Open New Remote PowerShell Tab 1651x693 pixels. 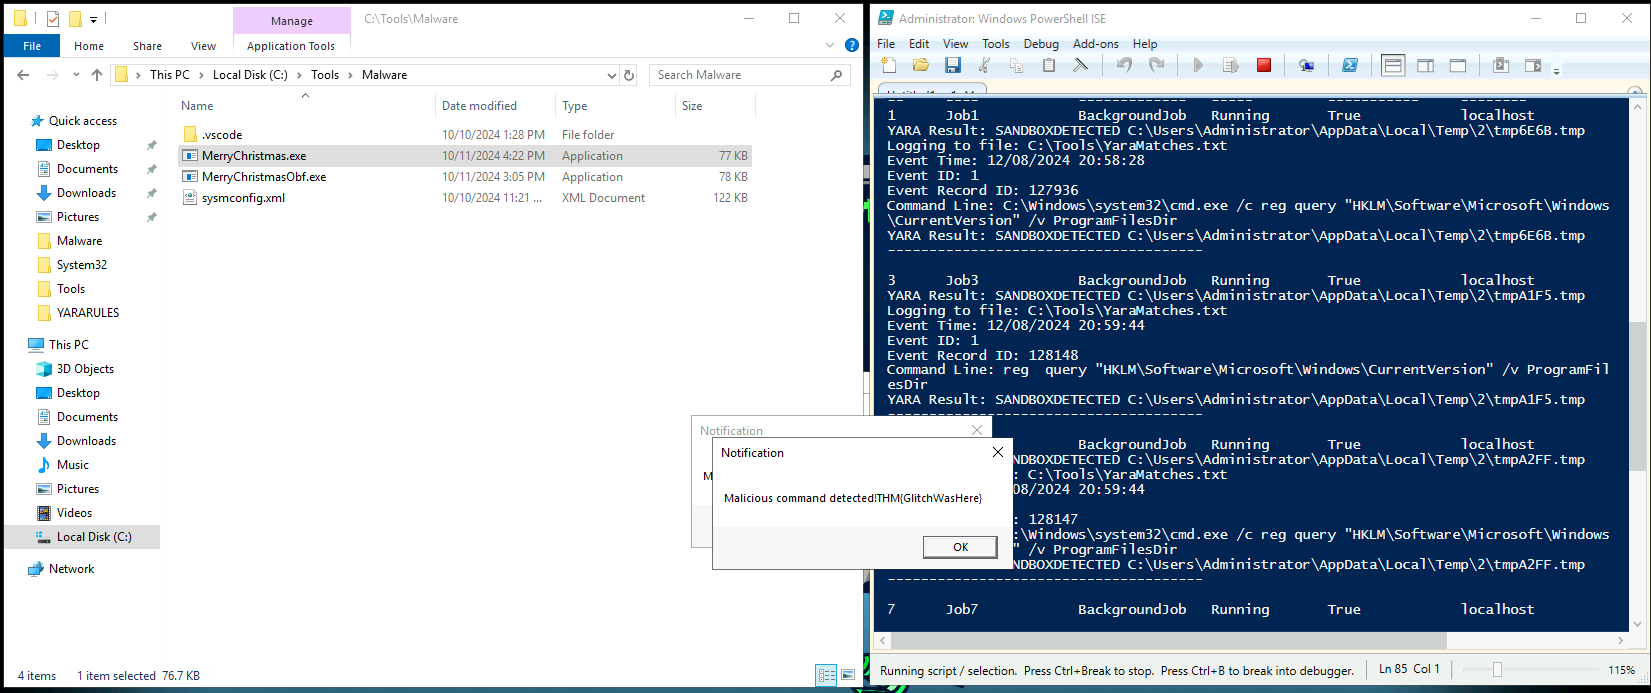(x=1307, y=65)
